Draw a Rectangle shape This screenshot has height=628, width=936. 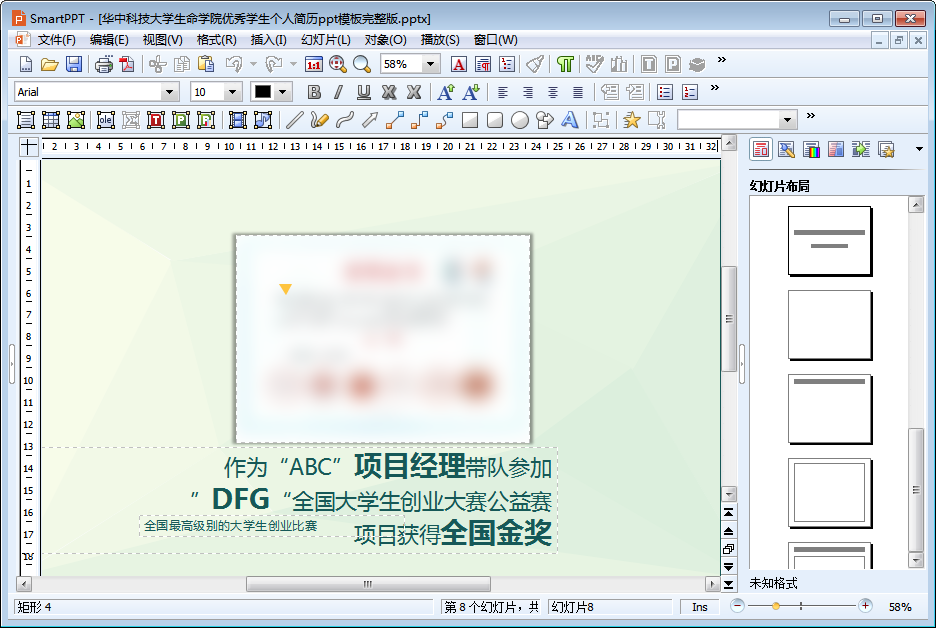pyautogui.click(x=470, y=120)
